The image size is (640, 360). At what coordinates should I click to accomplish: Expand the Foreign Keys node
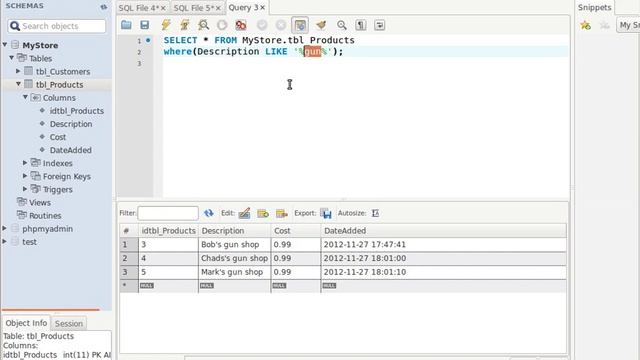25,176
